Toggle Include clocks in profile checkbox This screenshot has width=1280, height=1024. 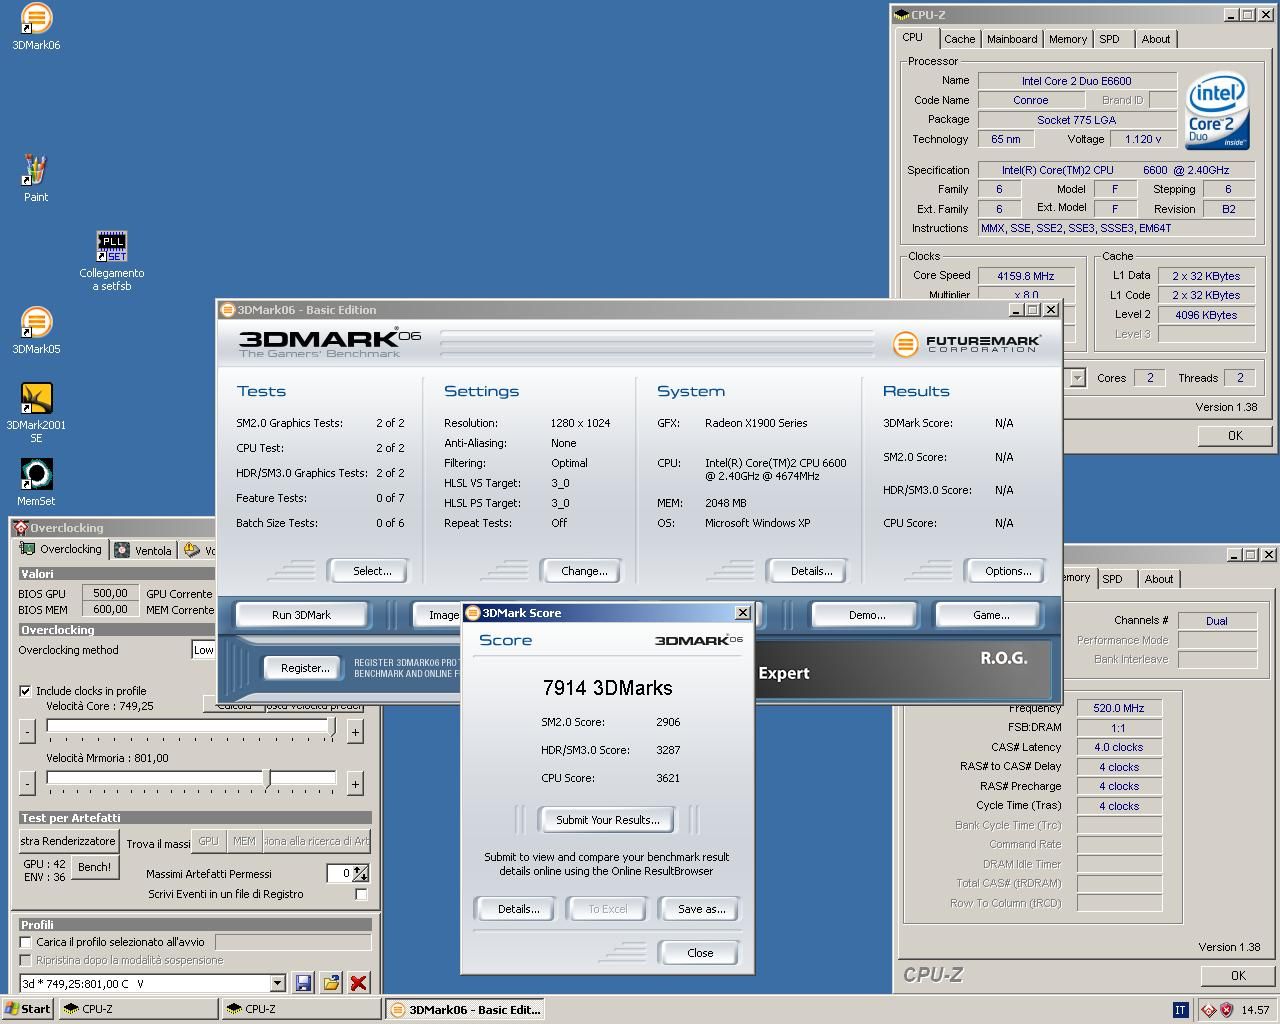point(25,690)
